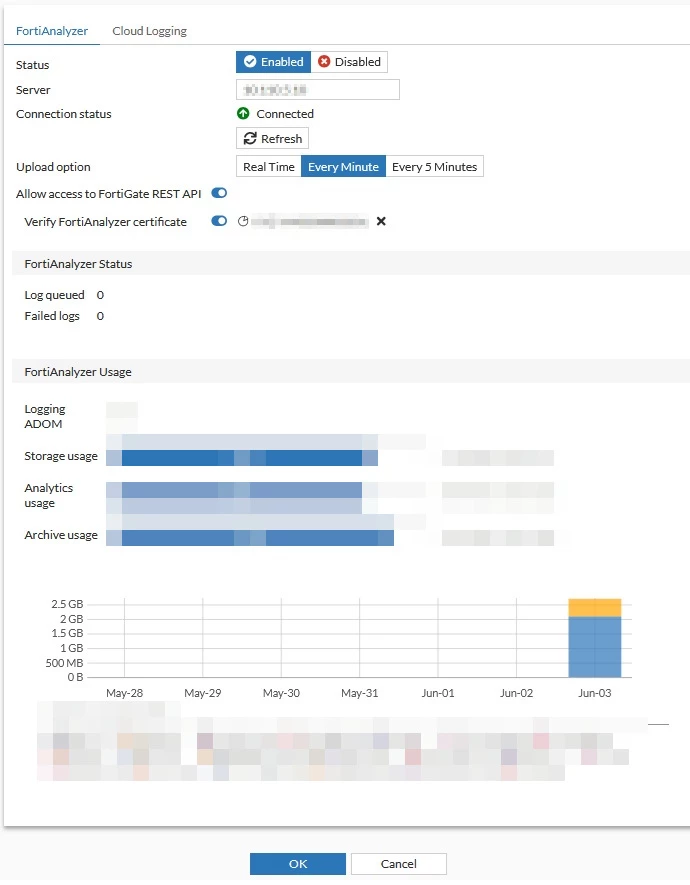This screenshot has width=690, height=885.
Task: Set Status to Enabled
Action: coord(274,62)
